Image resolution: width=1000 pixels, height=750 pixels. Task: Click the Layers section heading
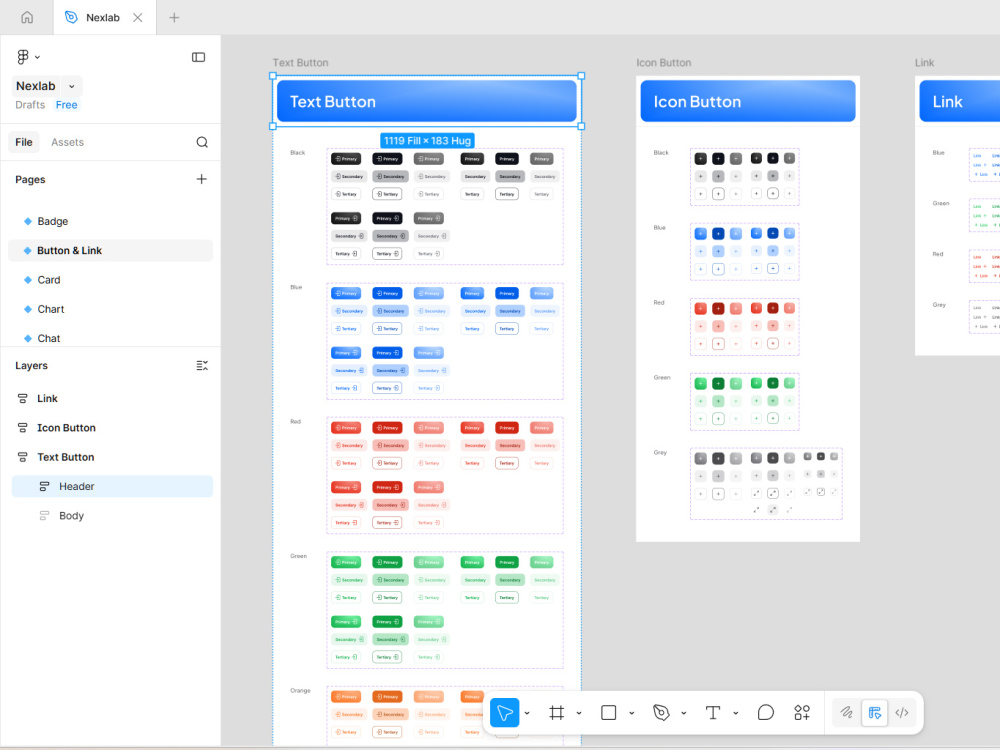click(31, 365)
